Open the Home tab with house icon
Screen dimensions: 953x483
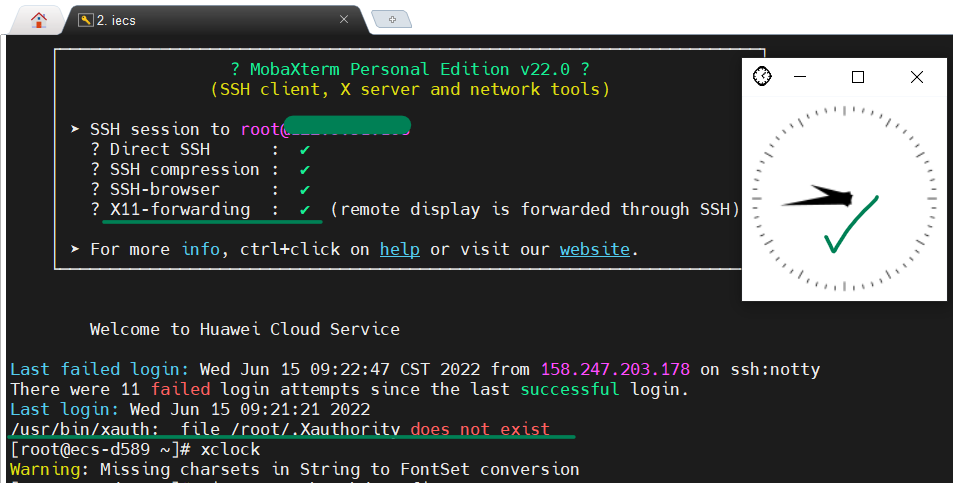(39, 19)
